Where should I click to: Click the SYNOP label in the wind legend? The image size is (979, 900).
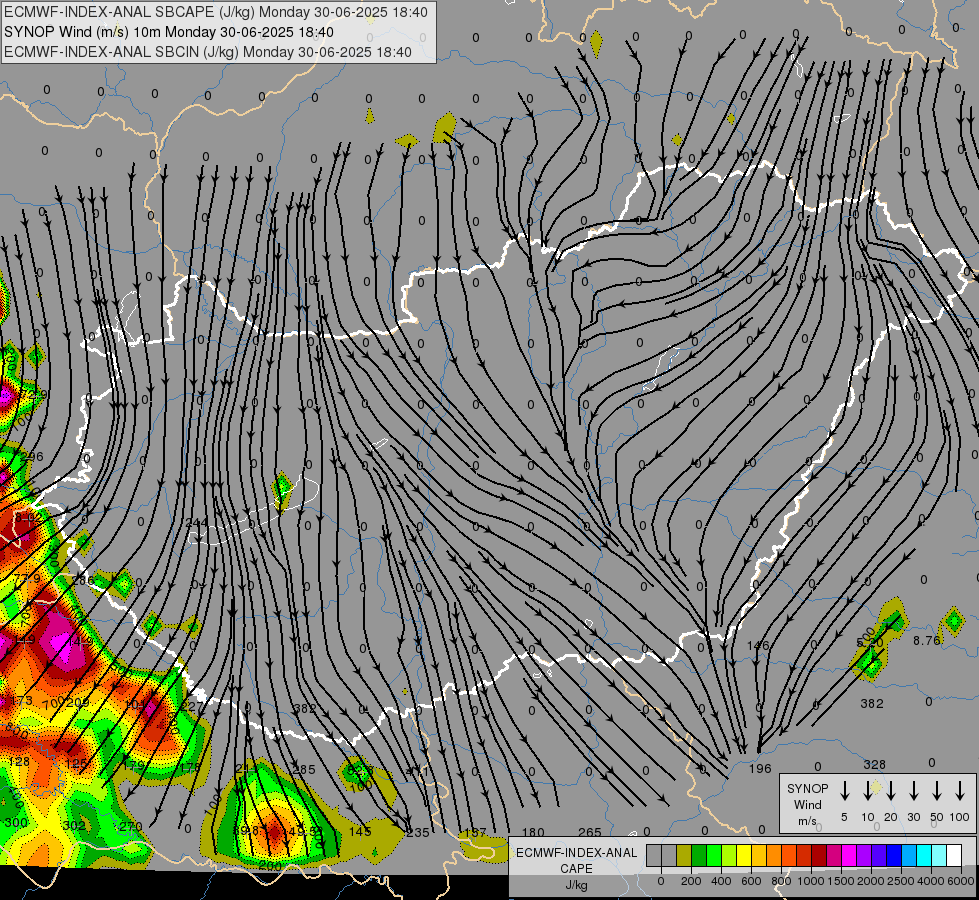click(x=807, y=788)
